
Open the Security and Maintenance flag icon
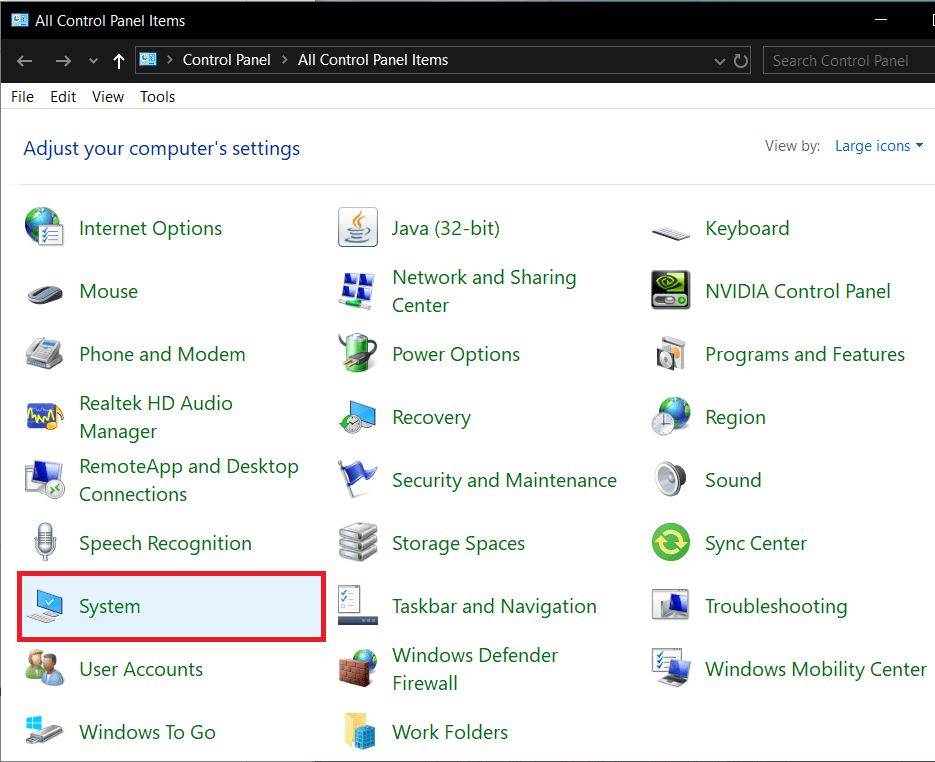point(357,479)
